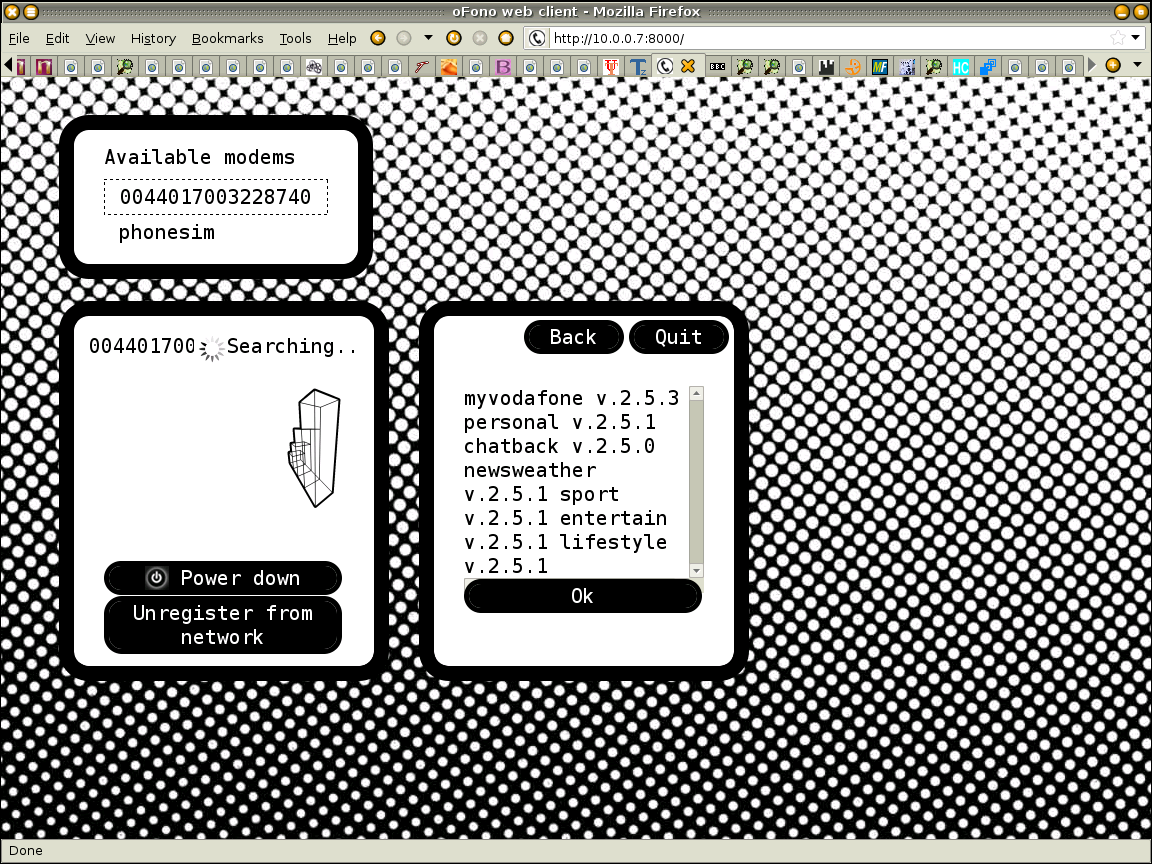Switch to the BBC tab
1152x864 pixels.
717,67
